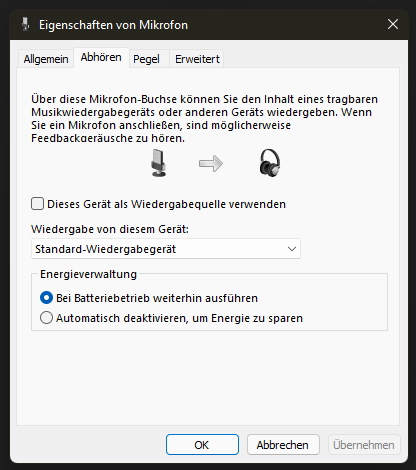416x470 pixels.
Task: Select 'Automatisch deaktivieren, um Energie zu sparen'
Action: 46,318
